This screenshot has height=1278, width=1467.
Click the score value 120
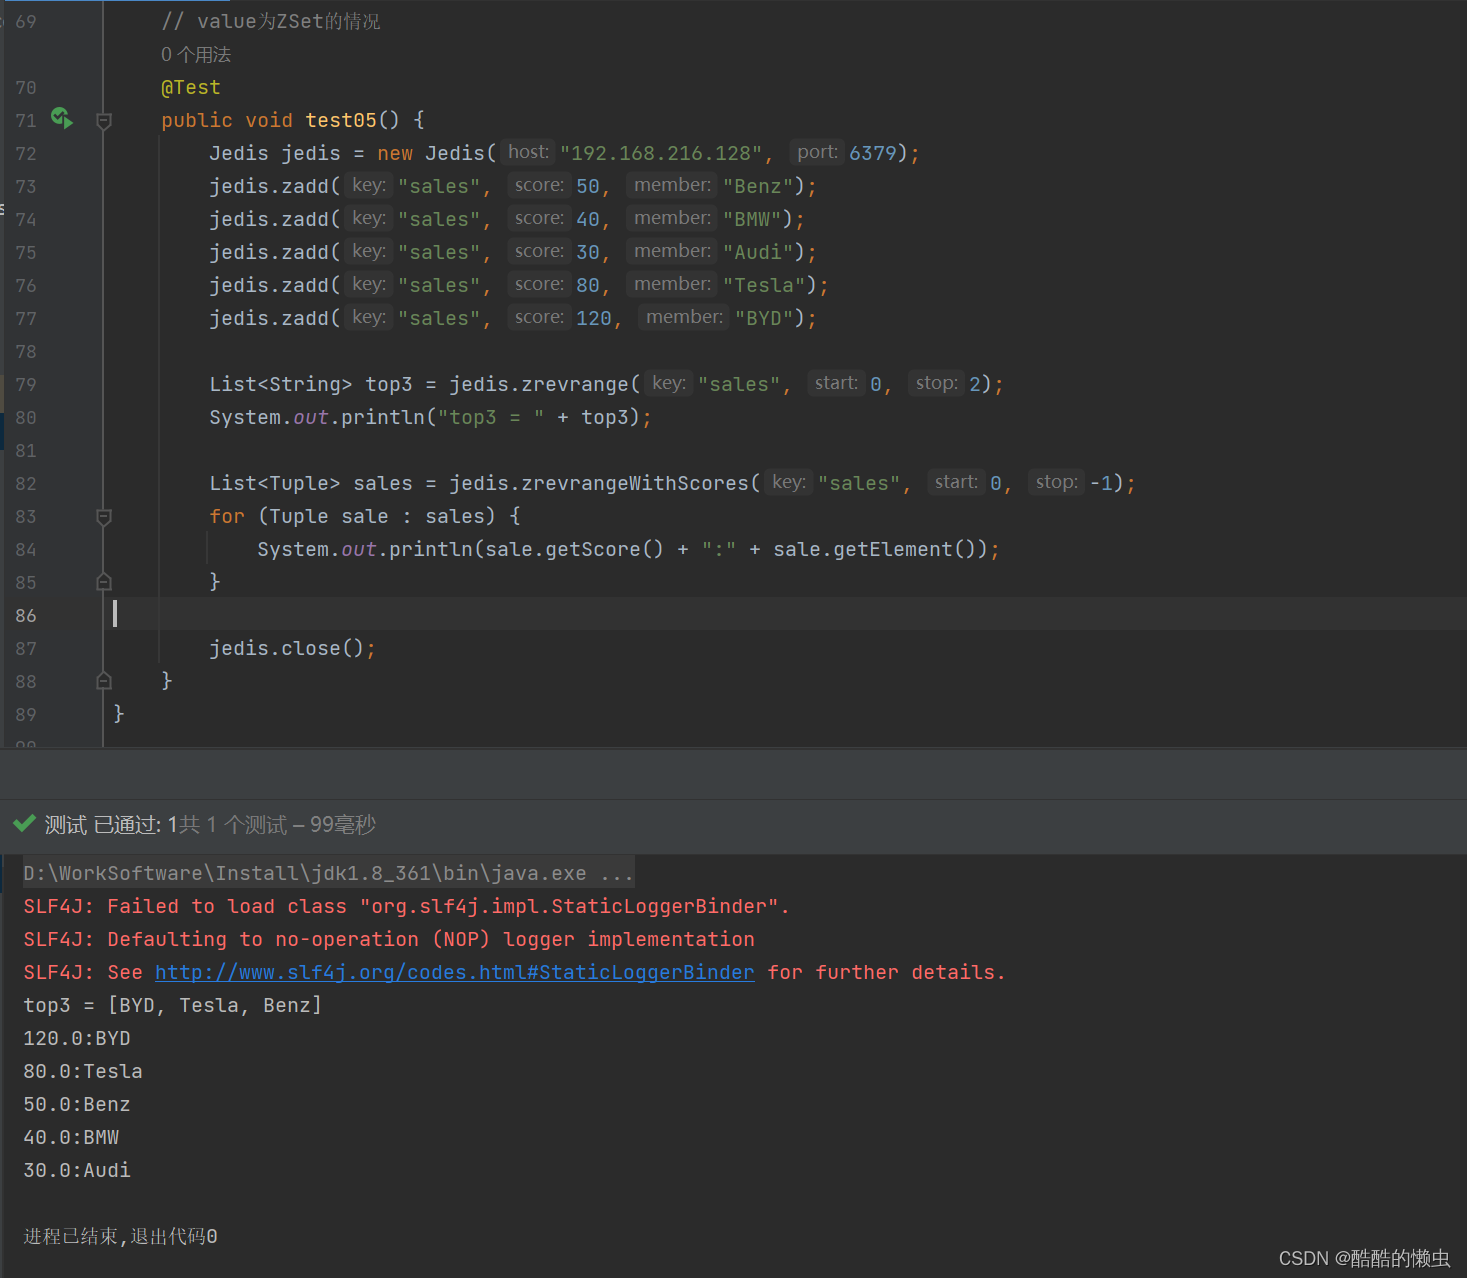594,318
